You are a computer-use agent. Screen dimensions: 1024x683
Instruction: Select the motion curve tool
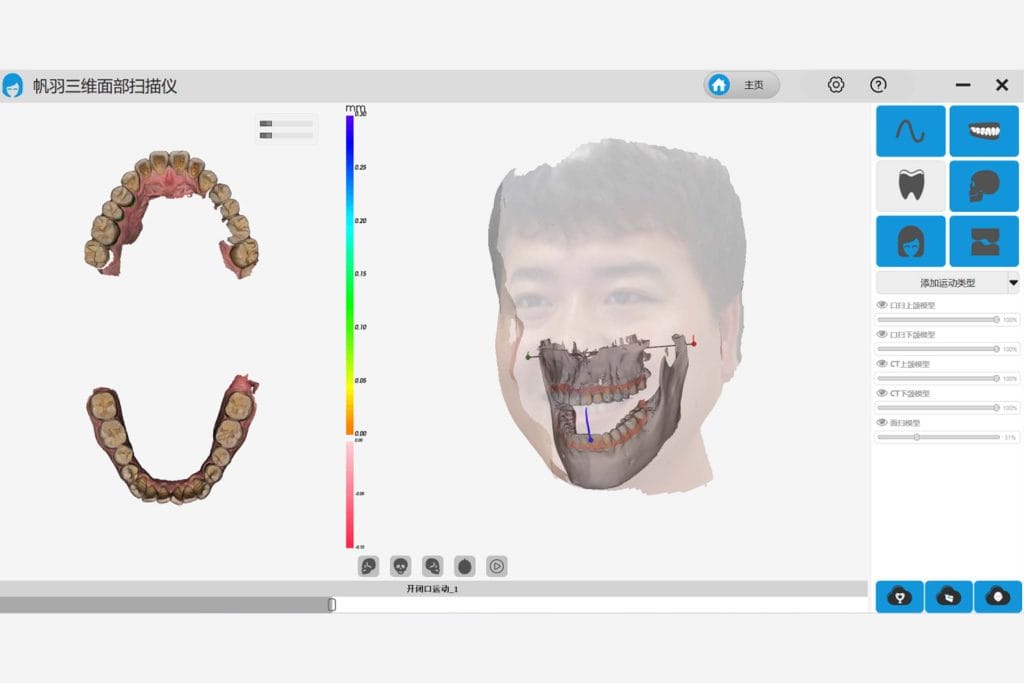[x=910, y=131]
